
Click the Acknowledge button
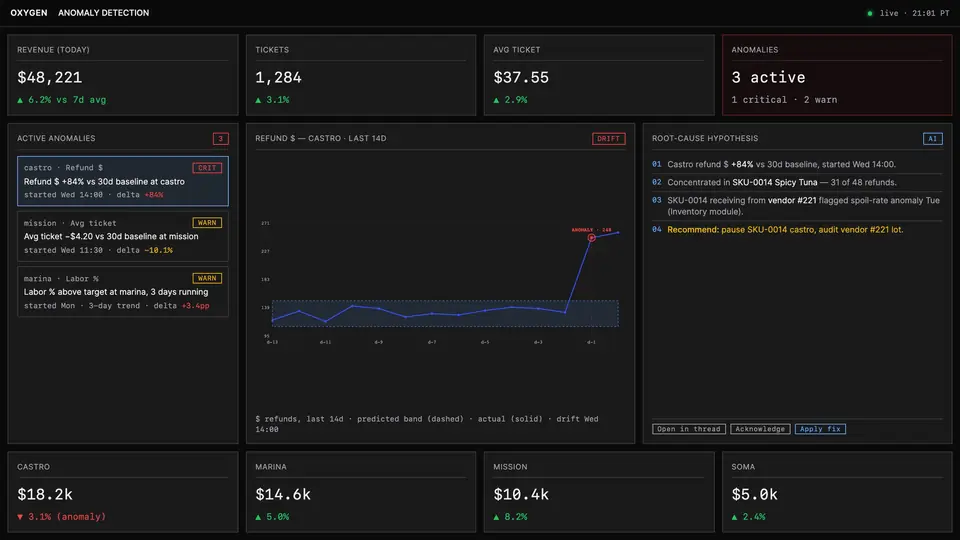point(760,429)
